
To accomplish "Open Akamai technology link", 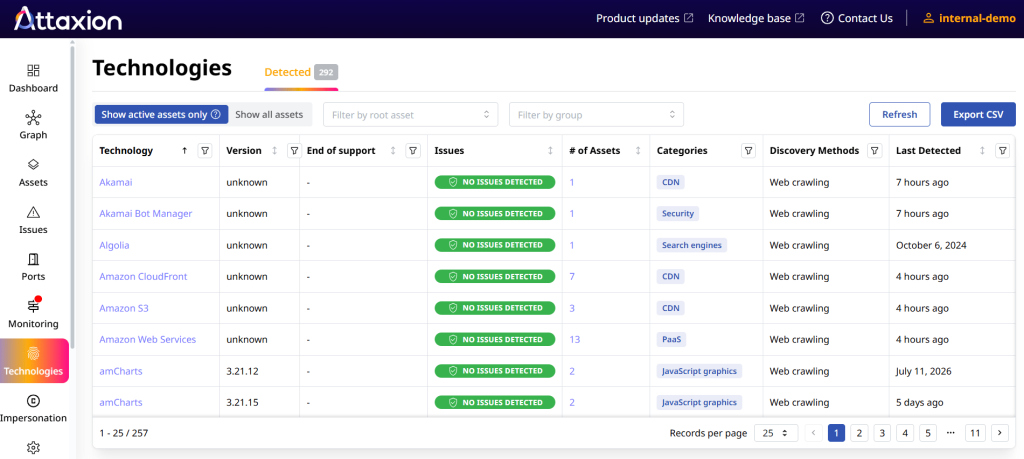I will (116, 182).
